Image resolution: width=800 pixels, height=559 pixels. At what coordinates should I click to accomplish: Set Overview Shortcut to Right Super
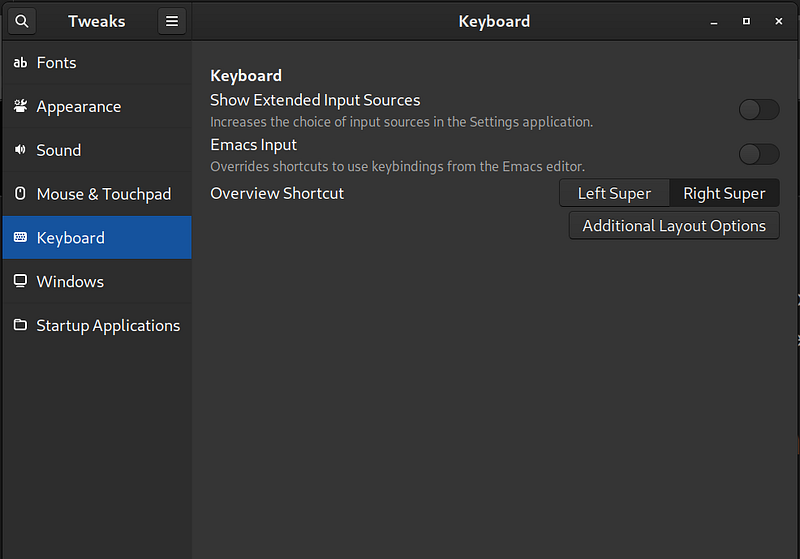pos(724,193)
